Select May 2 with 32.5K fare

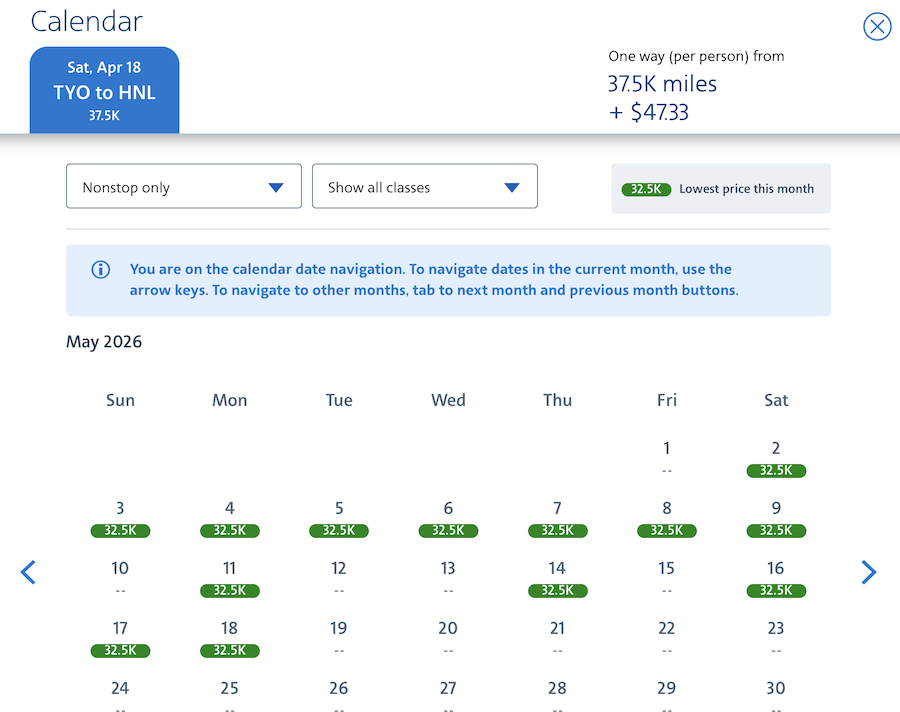pyautogui.click(x=776, y=458)
